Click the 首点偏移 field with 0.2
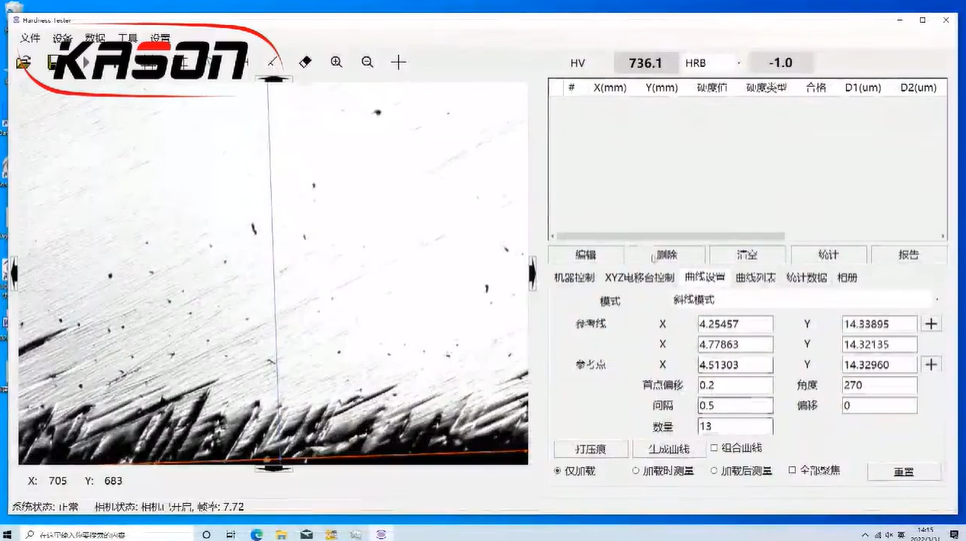The width and height of the screenshot is (966, 541). pyautogui.click(x=735, y=385)
